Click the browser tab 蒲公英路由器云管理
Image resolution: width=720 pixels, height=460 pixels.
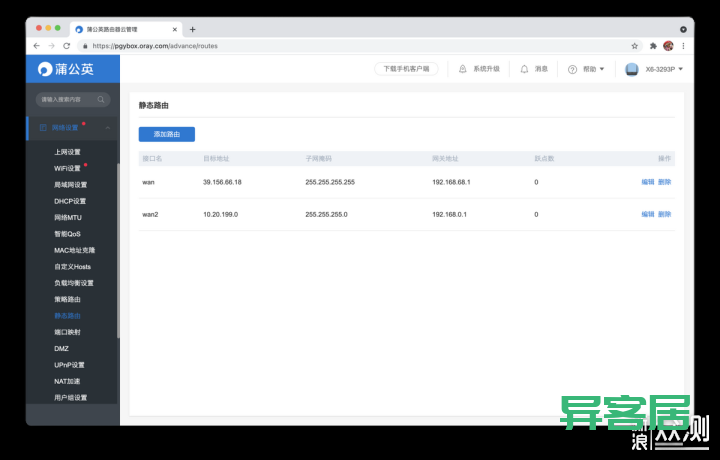126,29
